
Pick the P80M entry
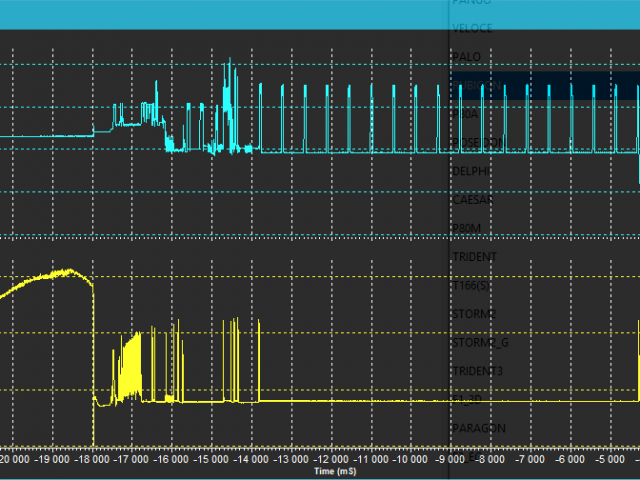tap(467, 229)
